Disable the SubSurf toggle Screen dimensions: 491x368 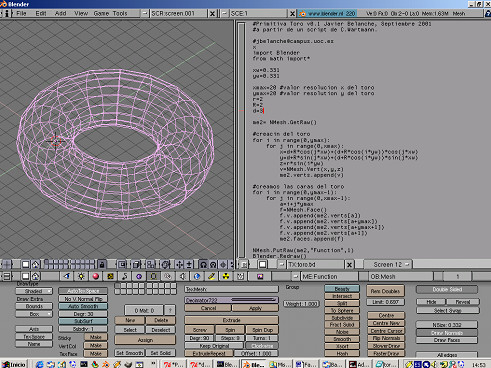83,321
